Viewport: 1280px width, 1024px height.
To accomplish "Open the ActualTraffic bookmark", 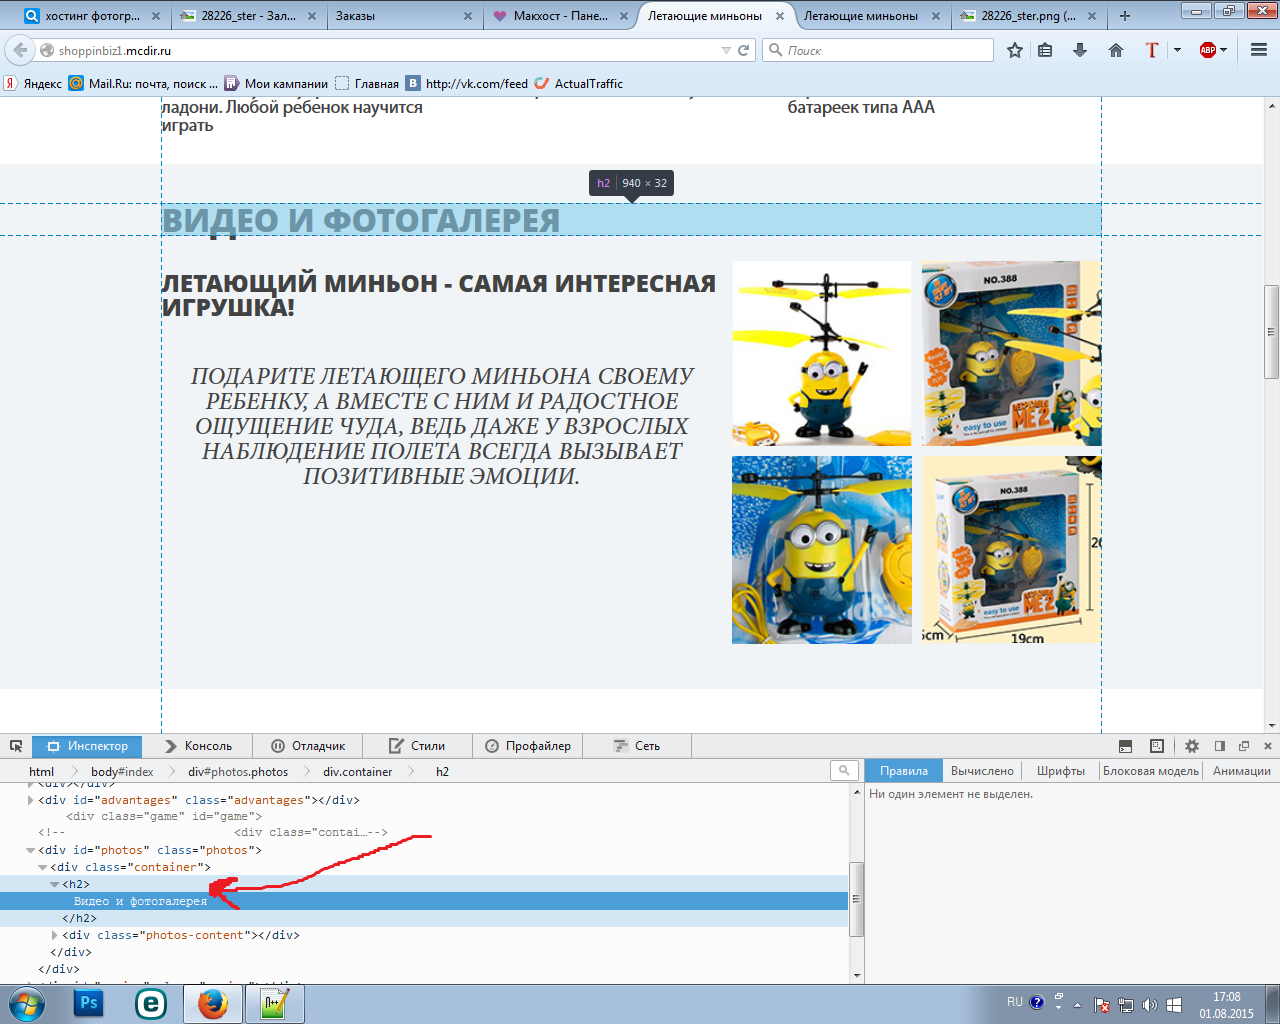I will point(579,84).
